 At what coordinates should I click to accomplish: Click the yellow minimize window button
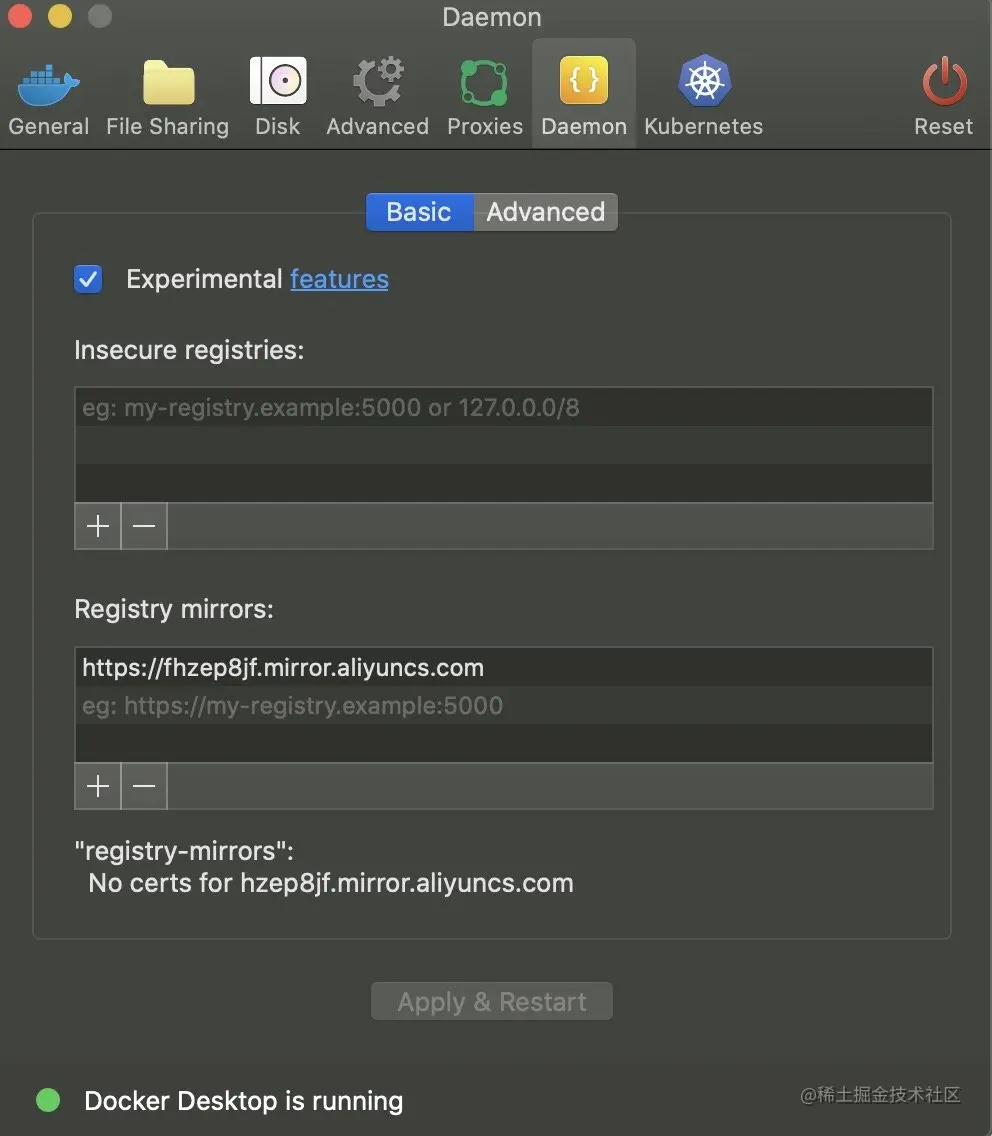60,16
